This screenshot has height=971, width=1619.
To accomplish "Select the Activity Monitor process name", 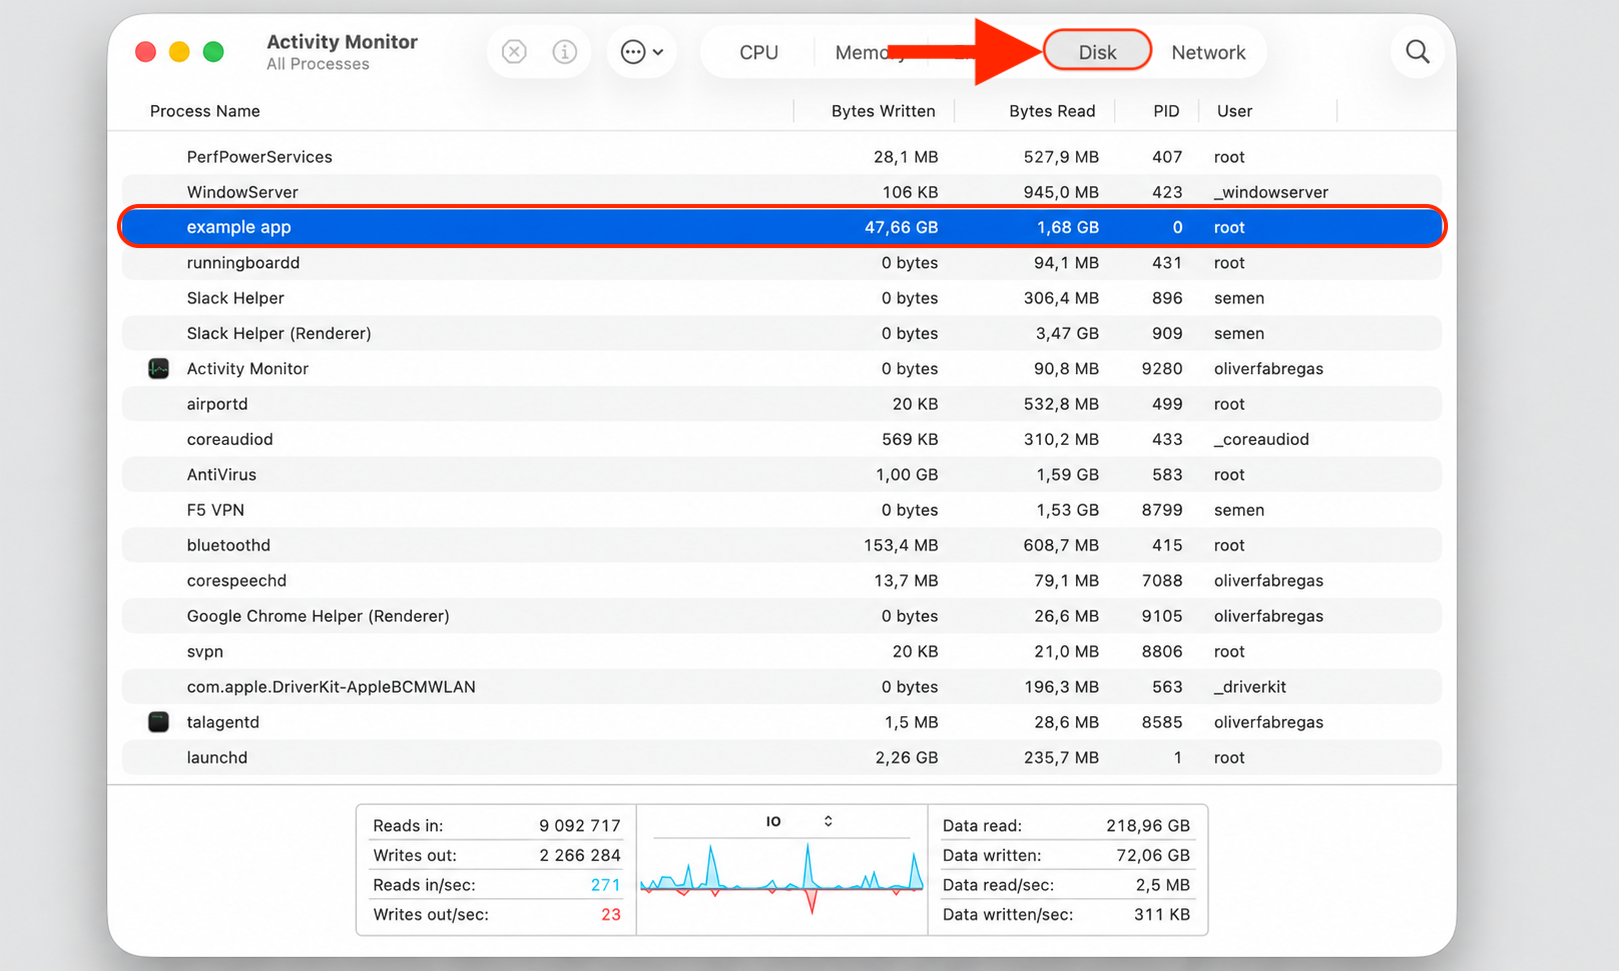I will pyautogui.click(x=247, y=369).
